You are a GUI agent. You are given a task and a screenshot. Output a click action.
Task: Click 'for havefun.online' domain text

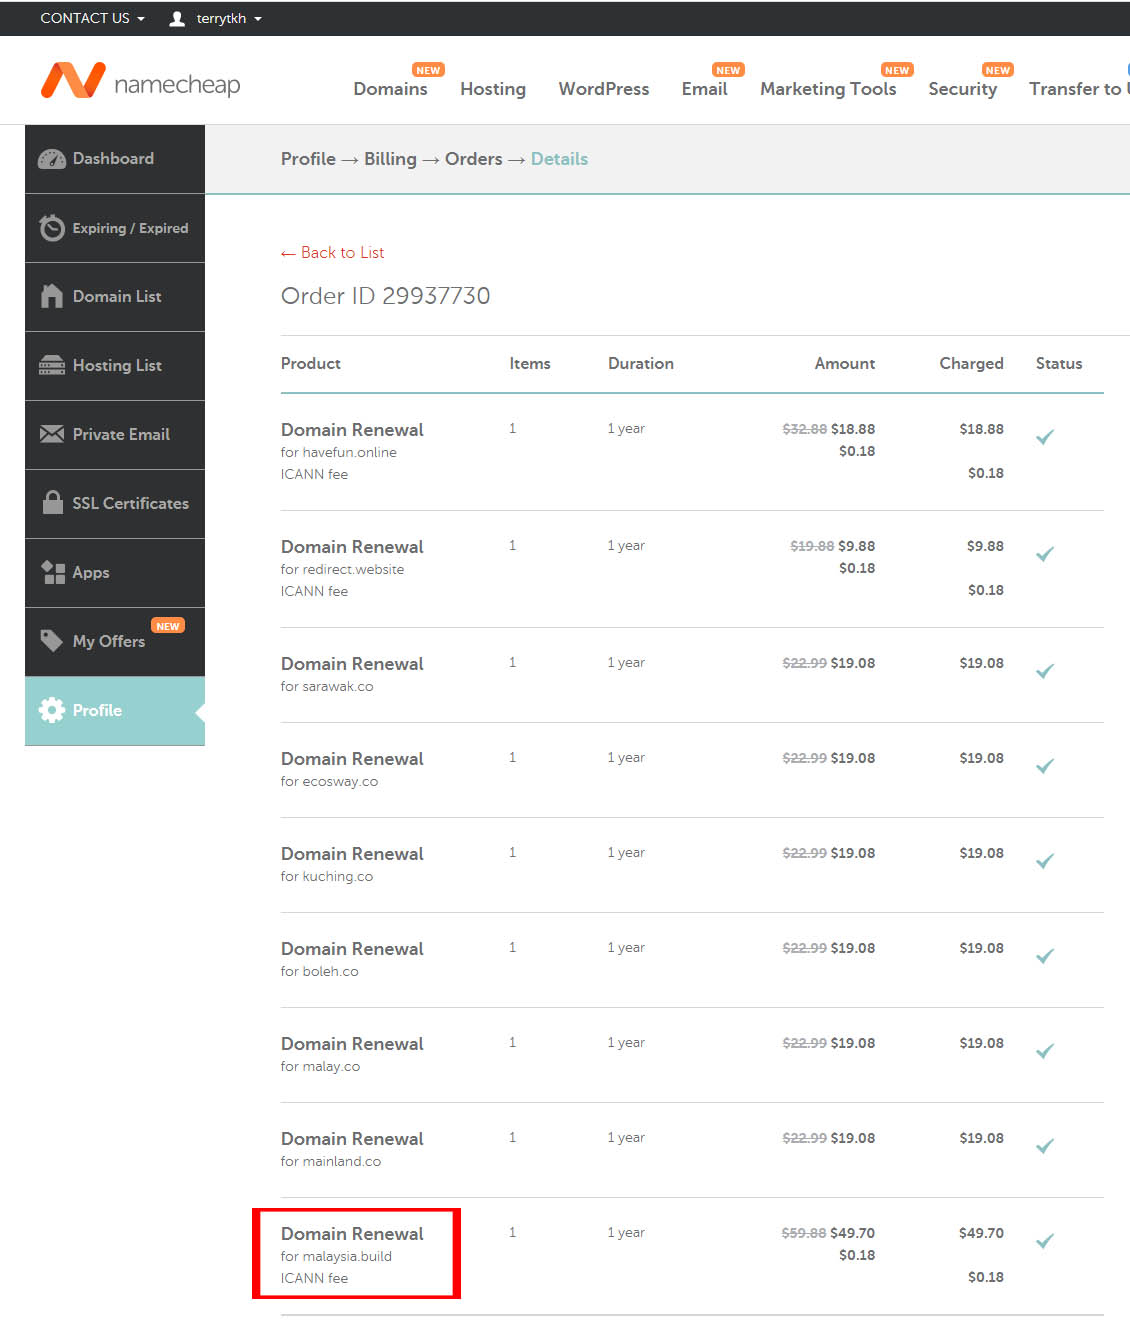pyautogui.click(x=339, y=453)
